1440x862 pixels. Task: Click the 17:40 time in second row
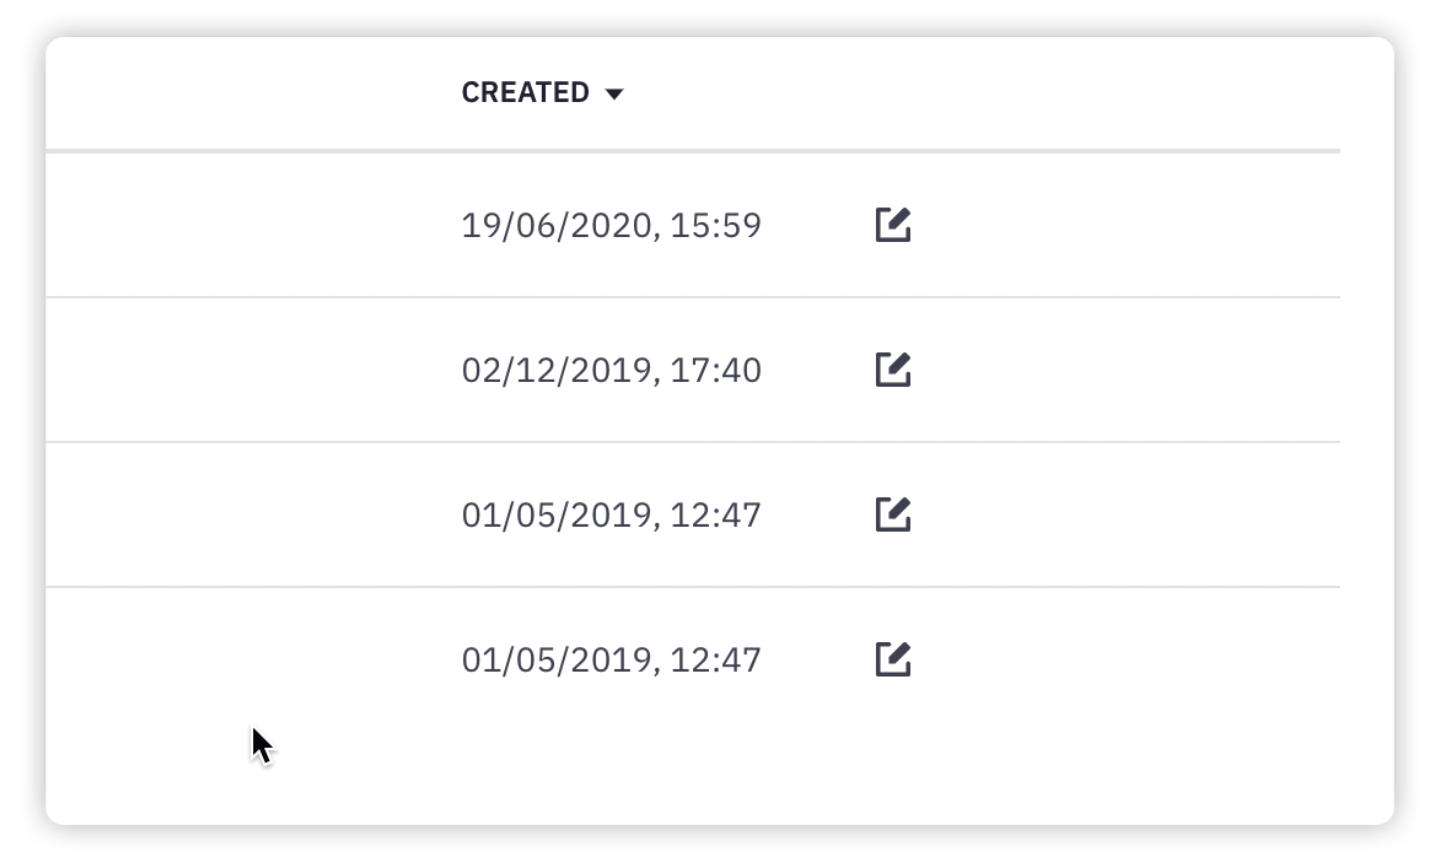tap(716, 371)
